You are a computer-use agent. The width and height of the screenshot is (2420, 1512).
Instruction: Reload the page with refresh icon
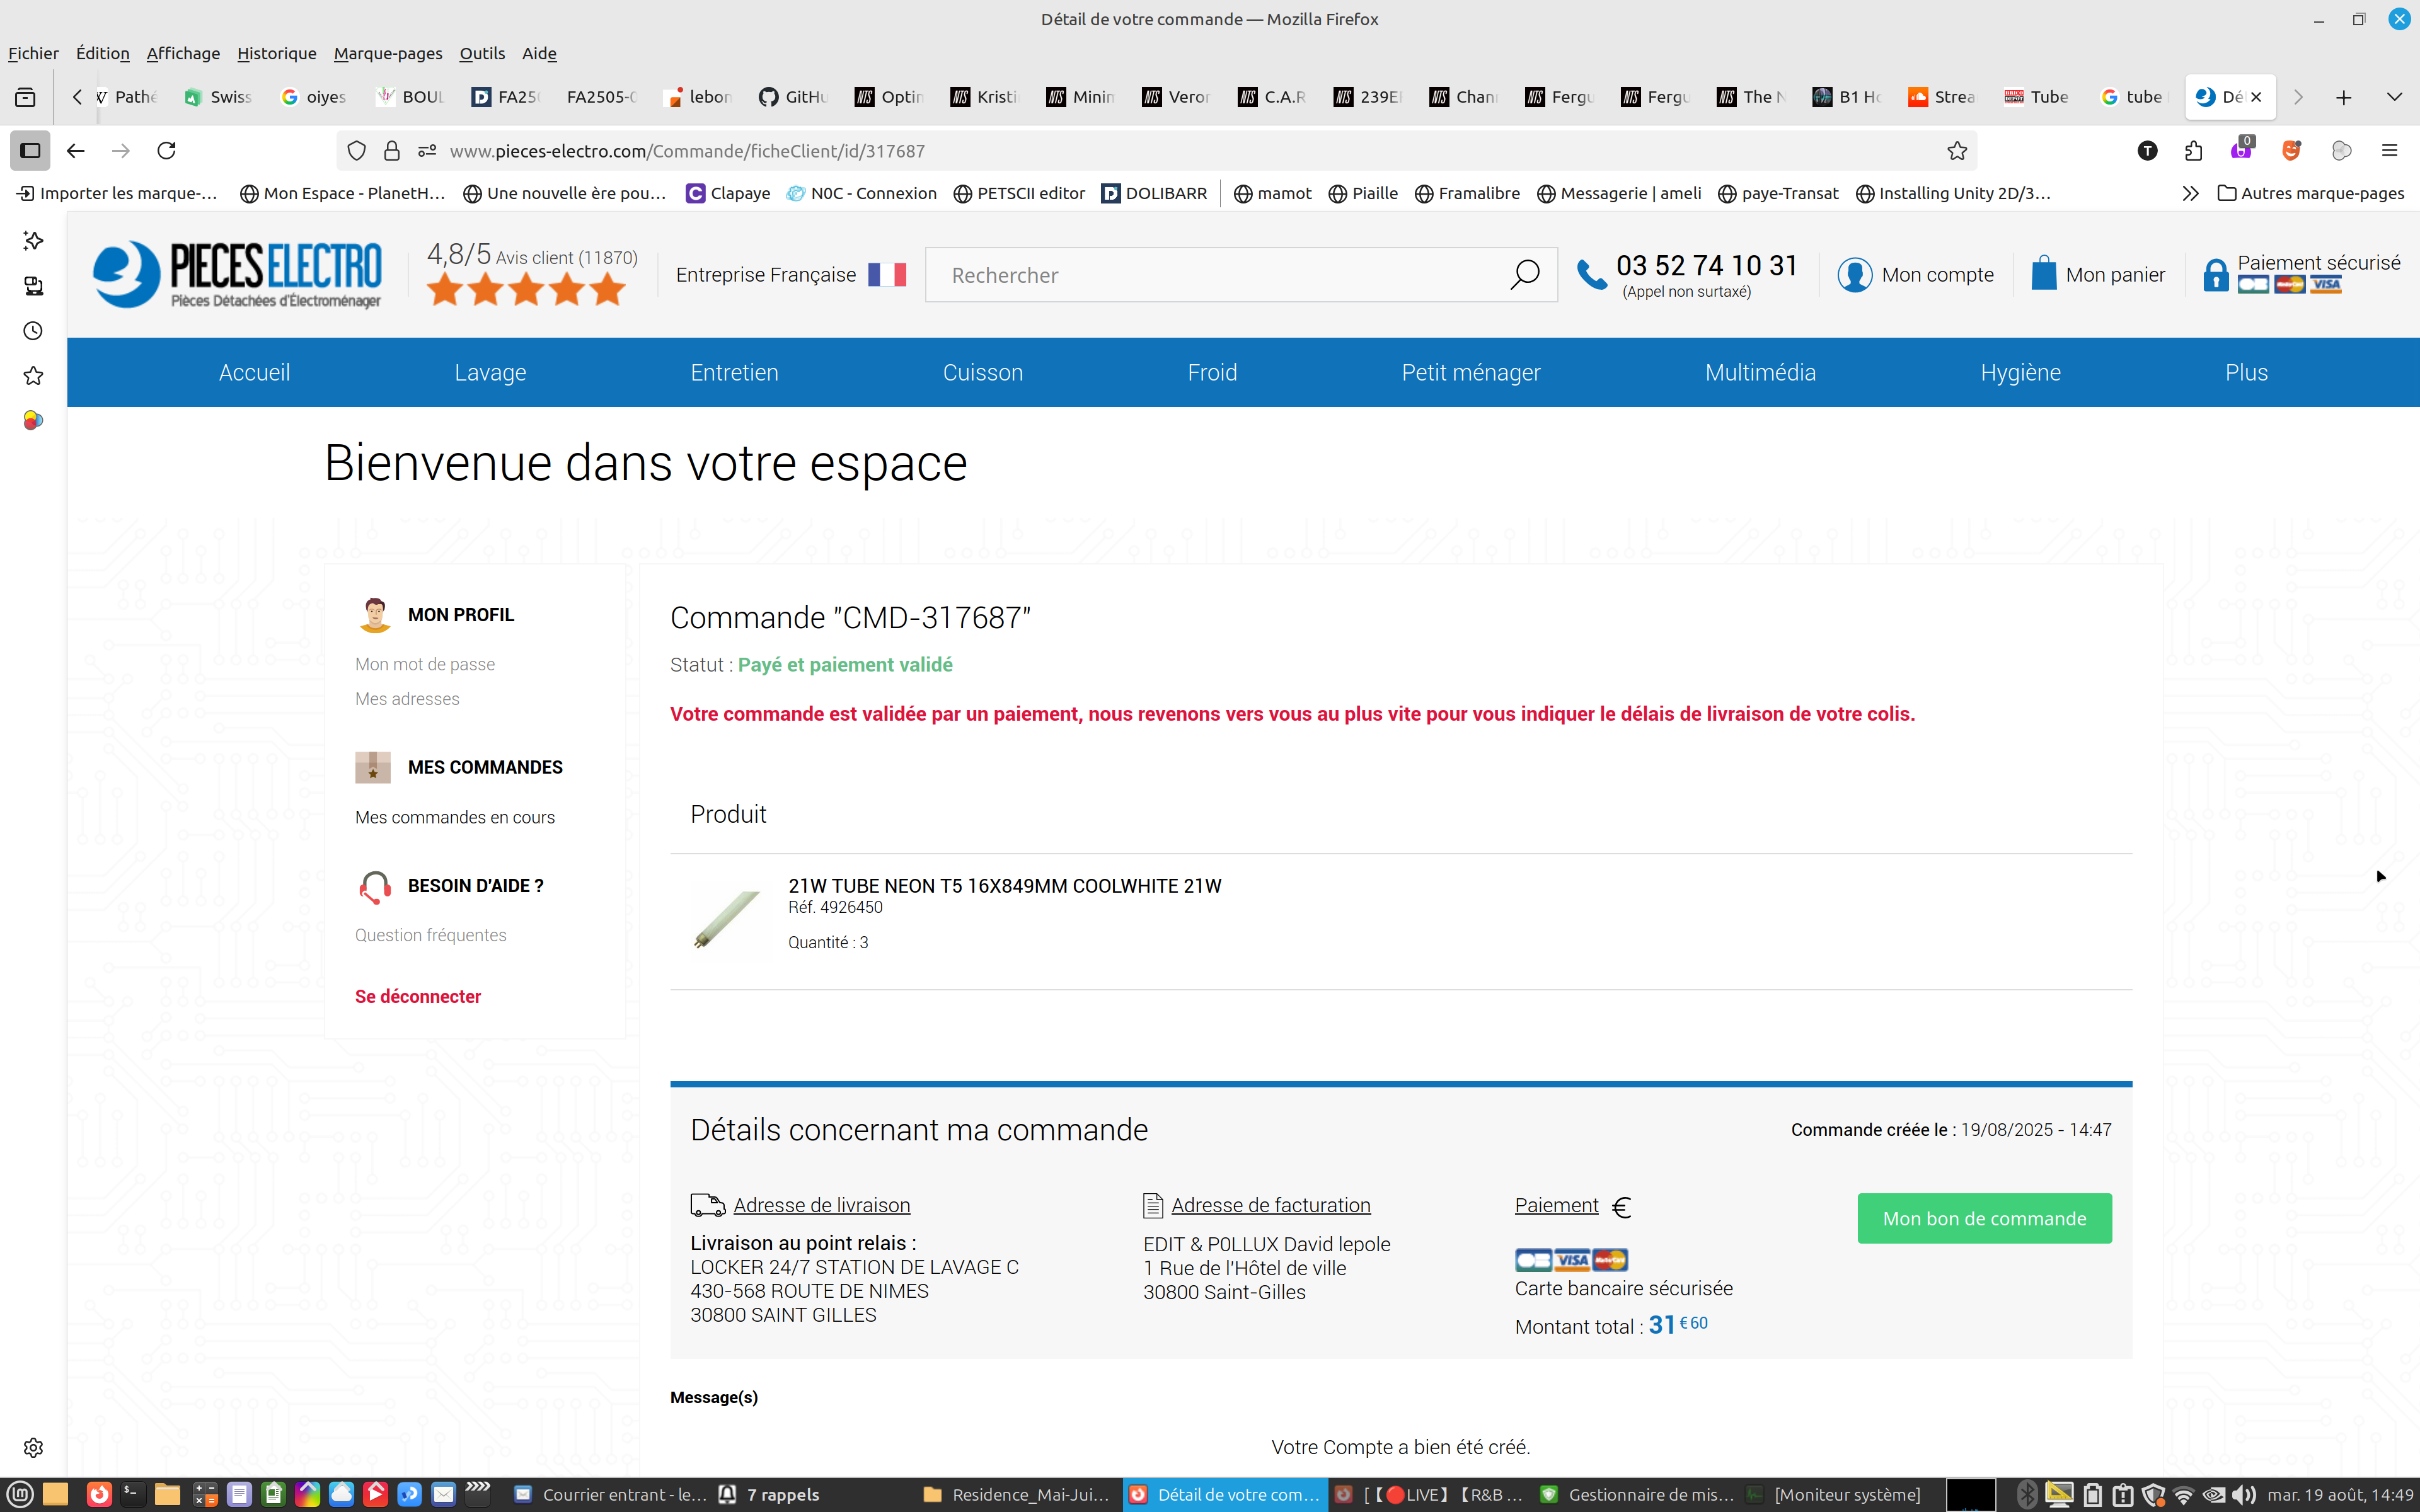pyautogui.click(x=167, y=151)
